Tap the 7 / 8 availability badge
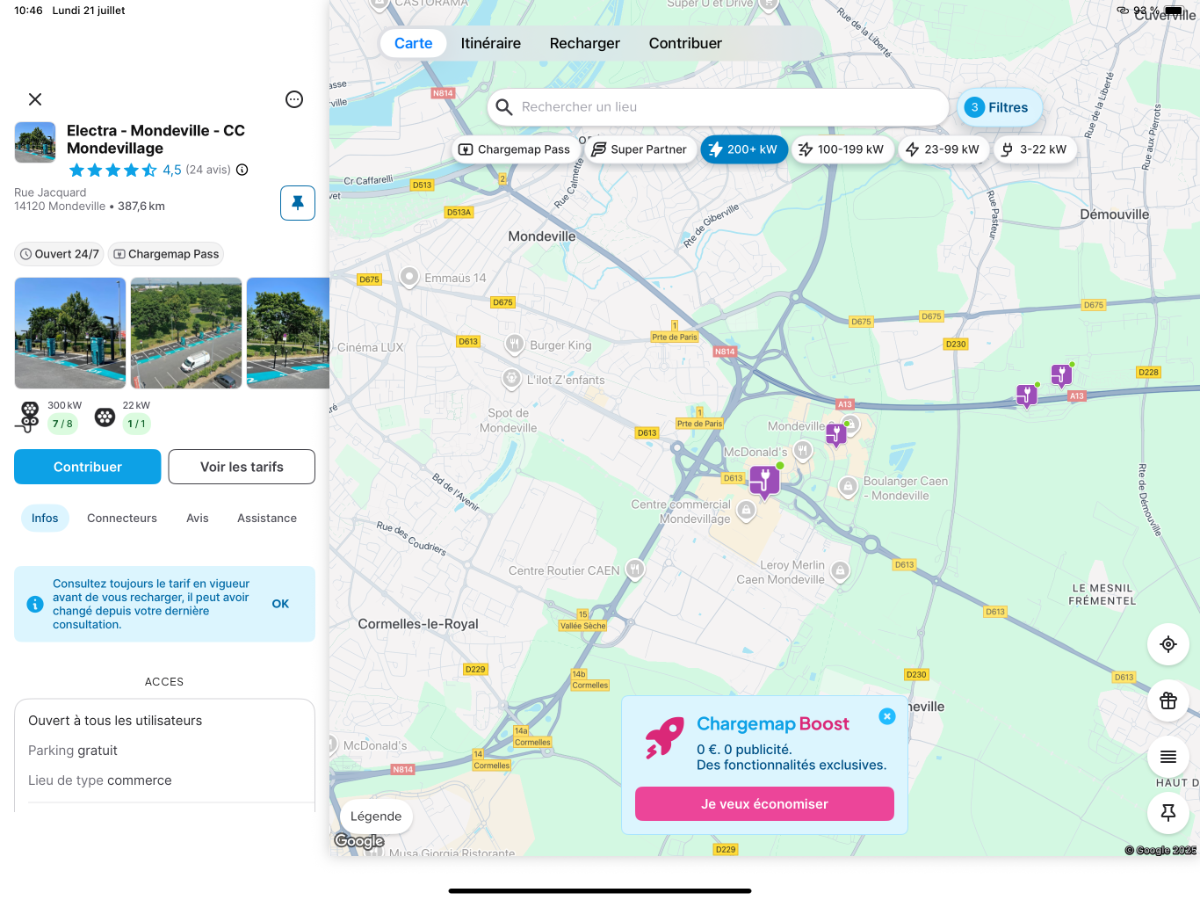Screen dimensions: 1200x900 coord(62,424)
